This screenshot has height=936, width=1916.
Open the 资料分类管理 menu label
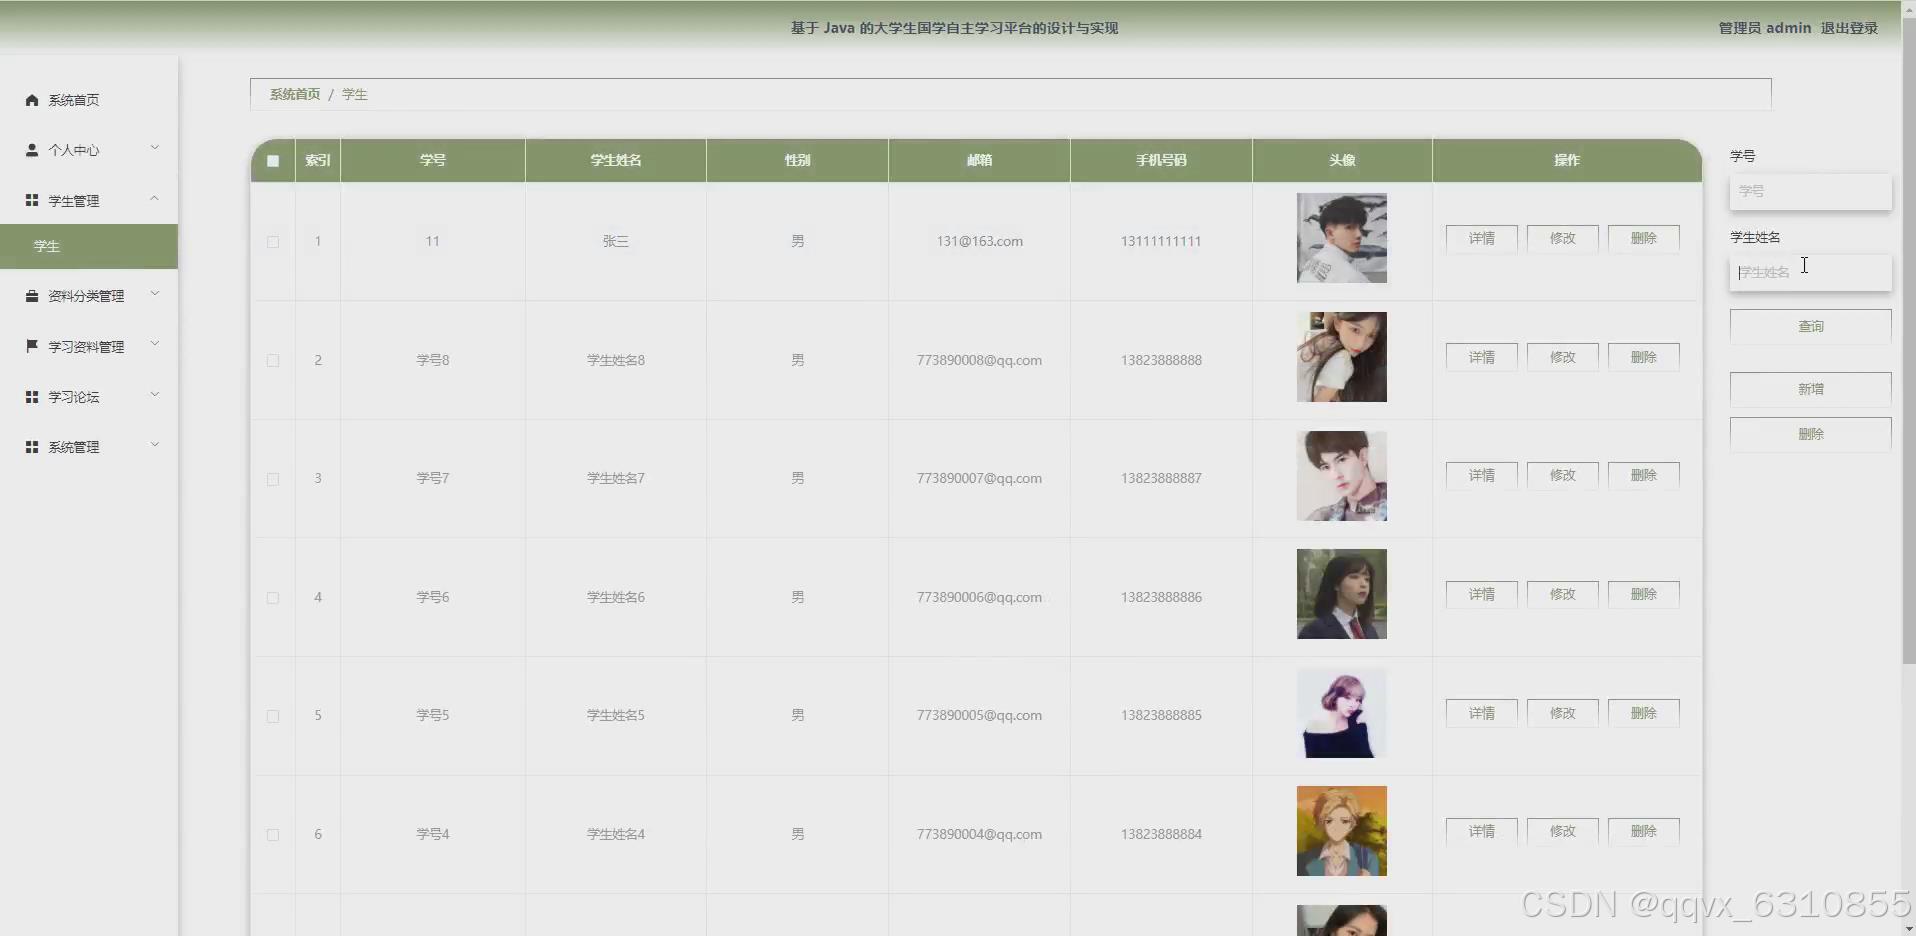tap(86, 296)
